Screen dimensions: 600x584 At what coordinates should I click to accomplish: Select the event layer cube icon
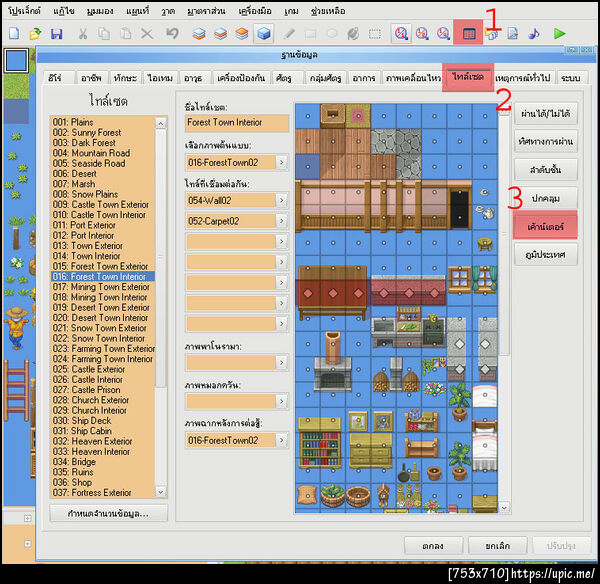(264, 34)
